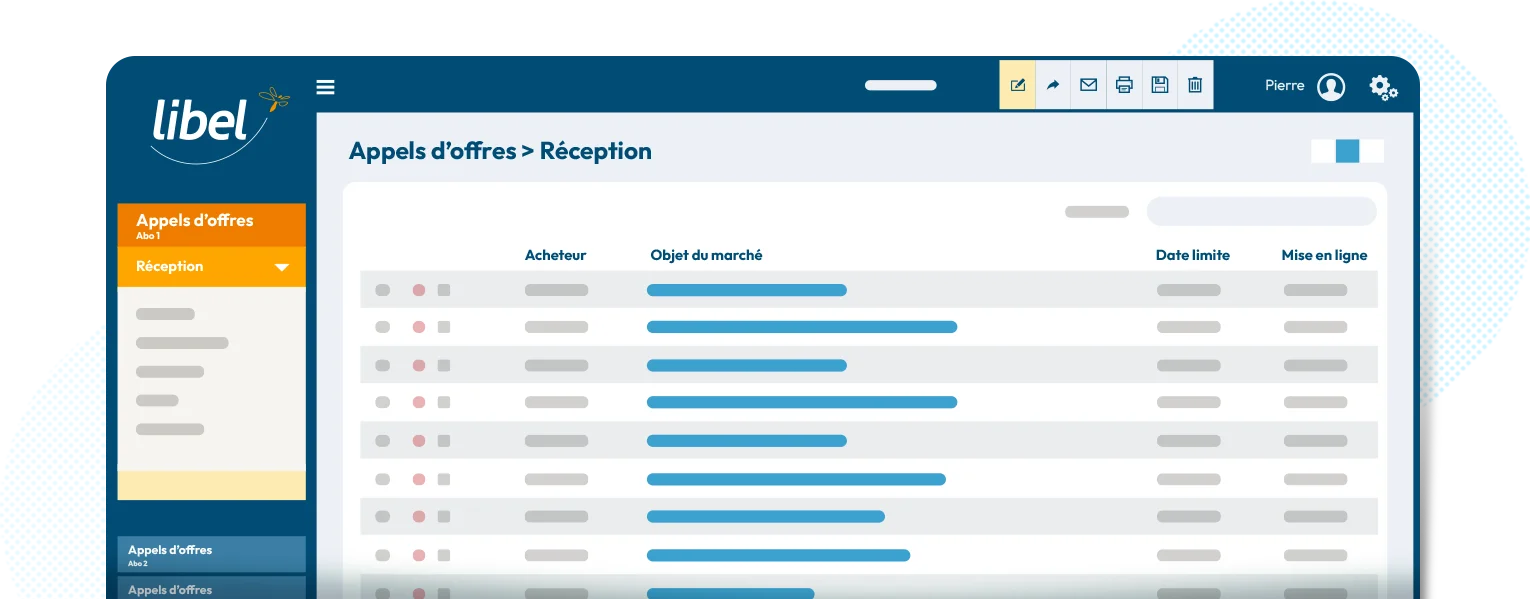Click the edit pencil icon
The image size is (1530, 599).
1018,85
